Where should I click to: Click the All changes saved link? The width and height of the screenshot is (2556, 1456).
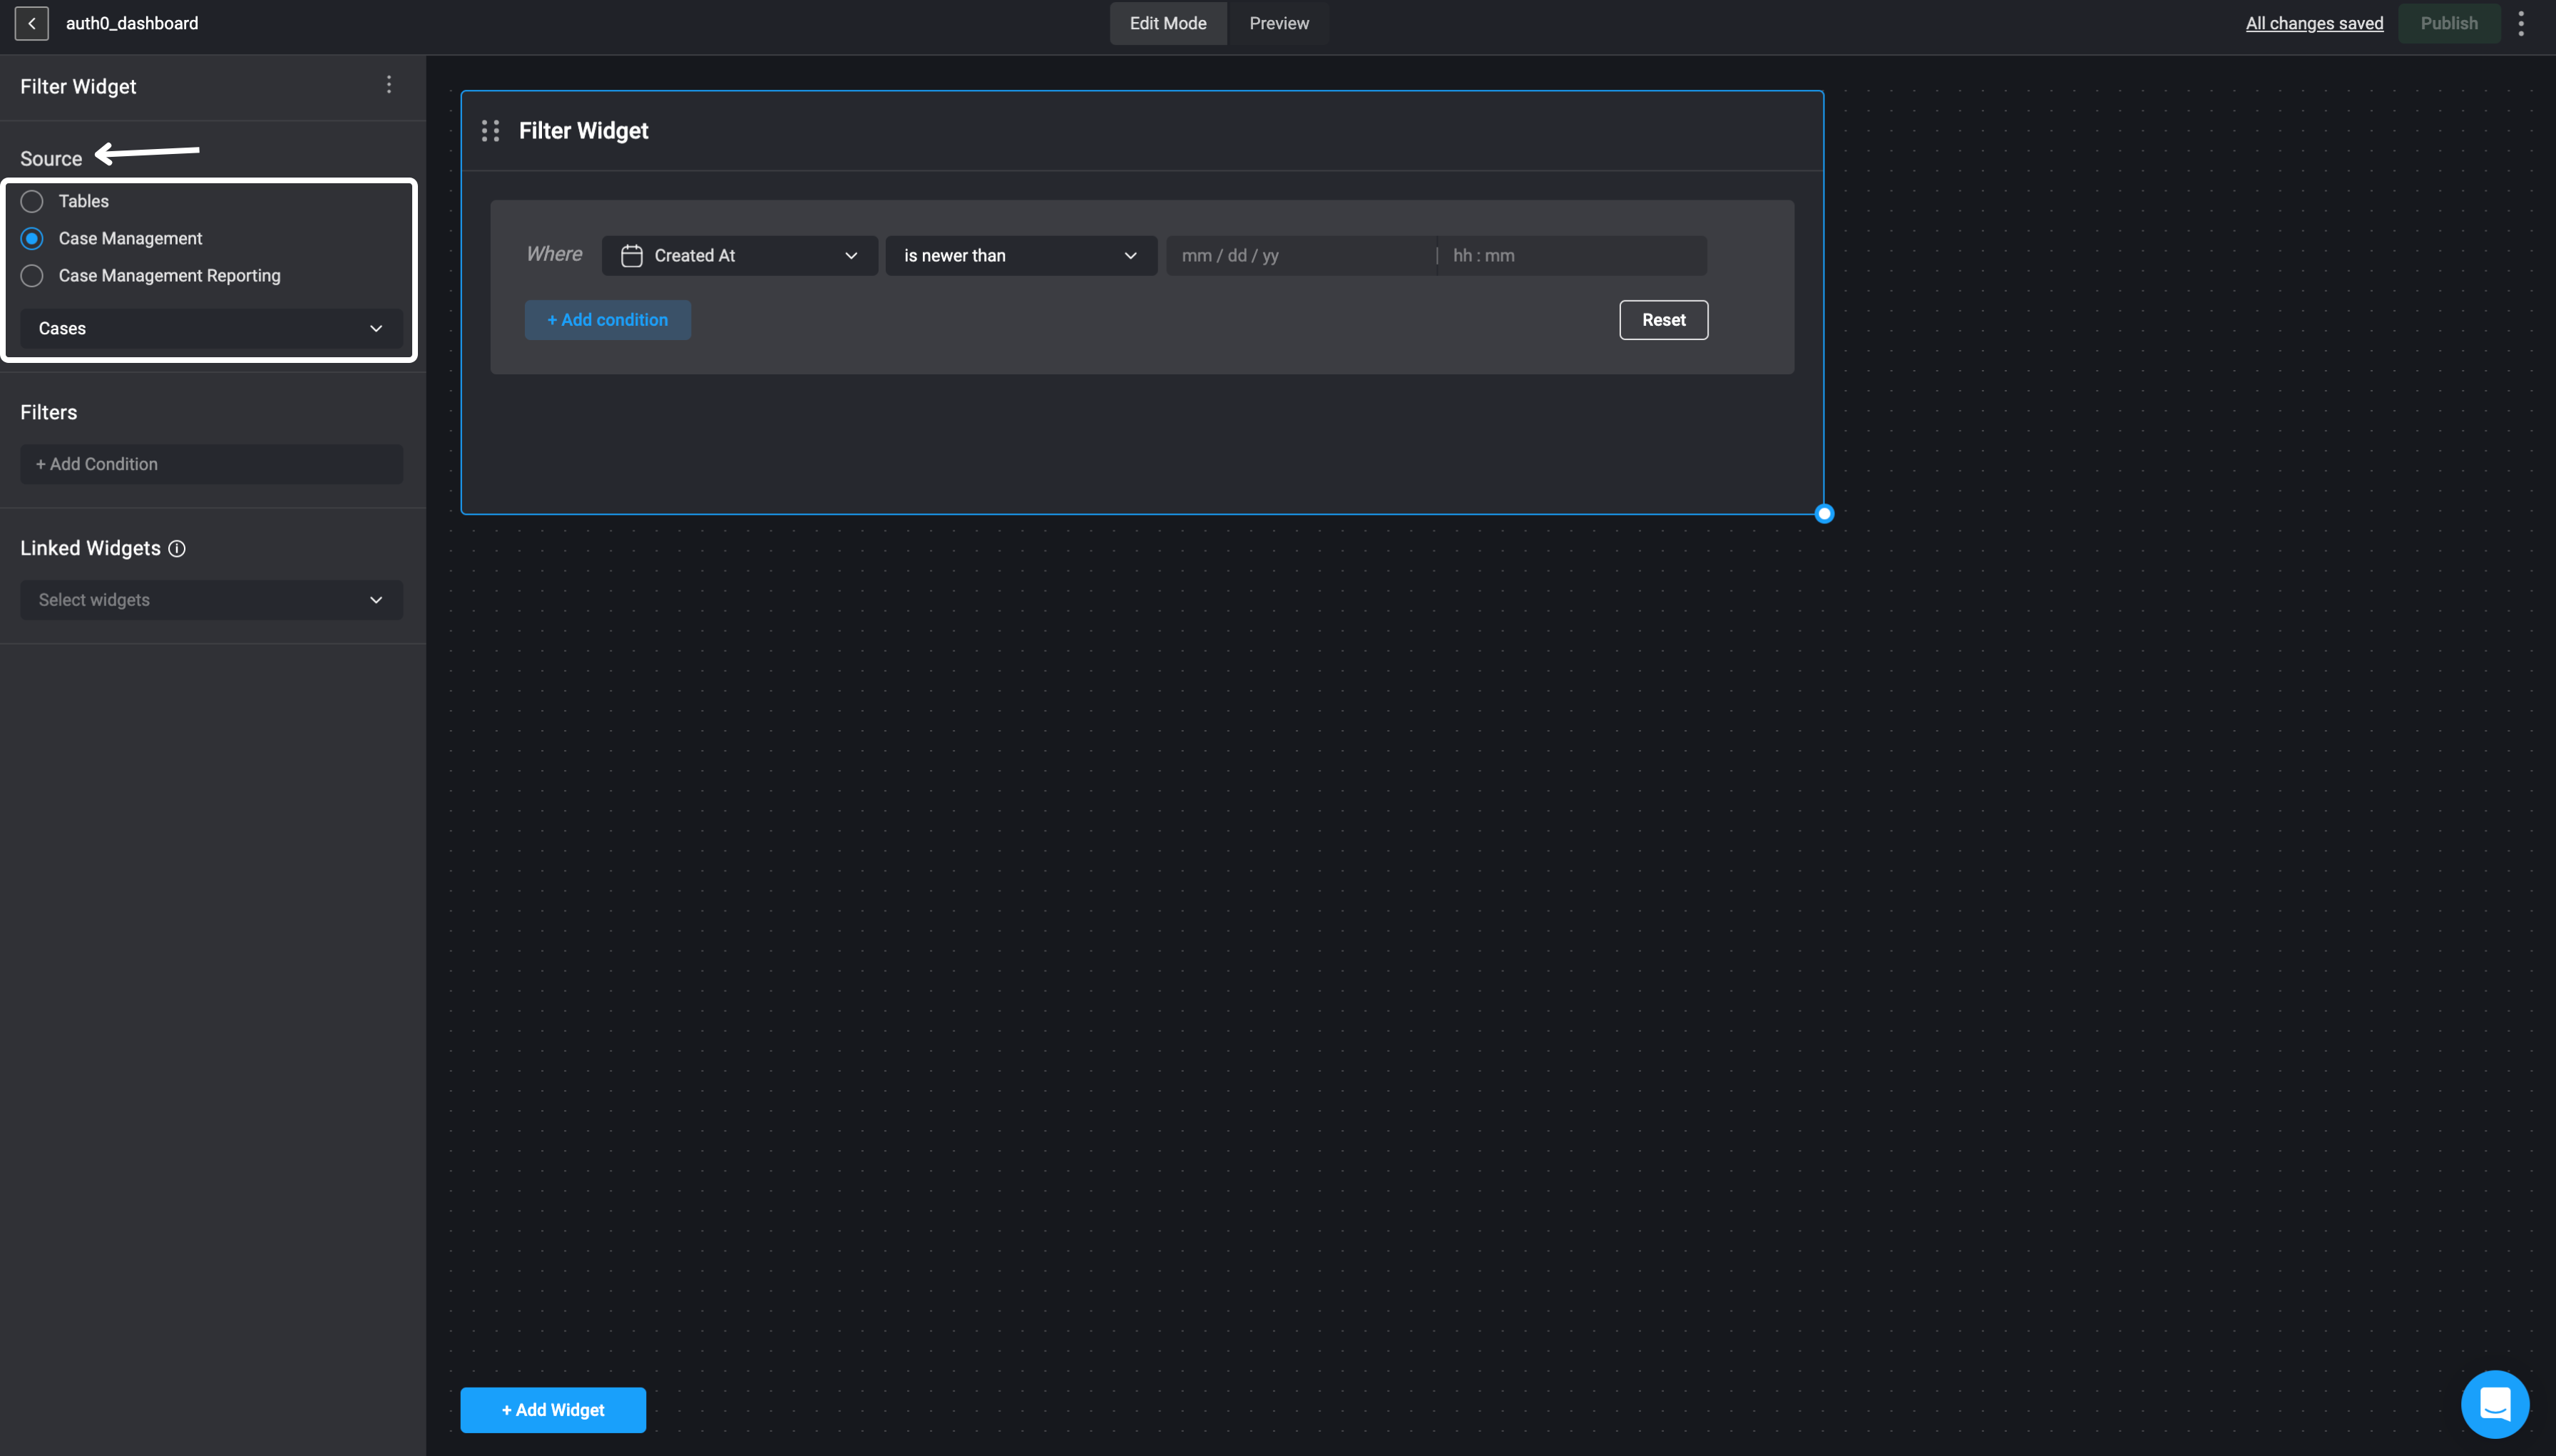2314,23
